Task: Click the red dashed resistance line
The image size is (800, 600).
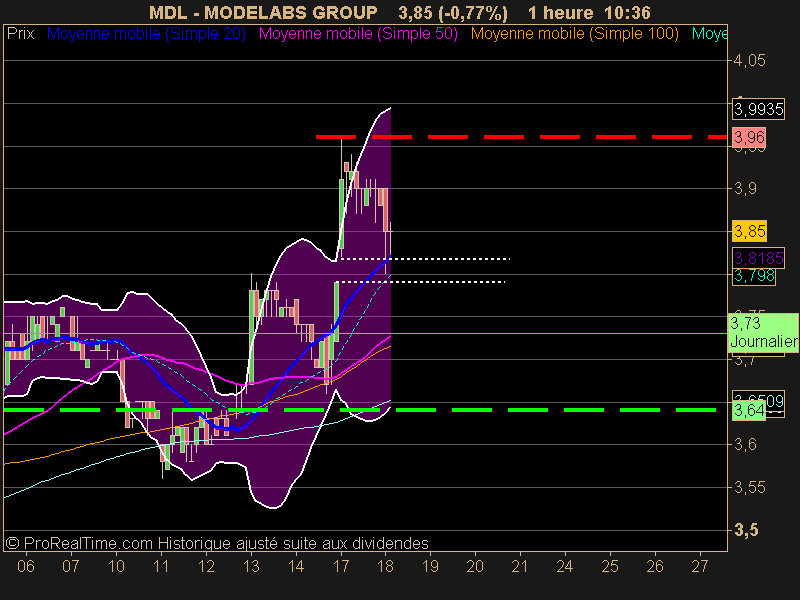Action: 521,137
